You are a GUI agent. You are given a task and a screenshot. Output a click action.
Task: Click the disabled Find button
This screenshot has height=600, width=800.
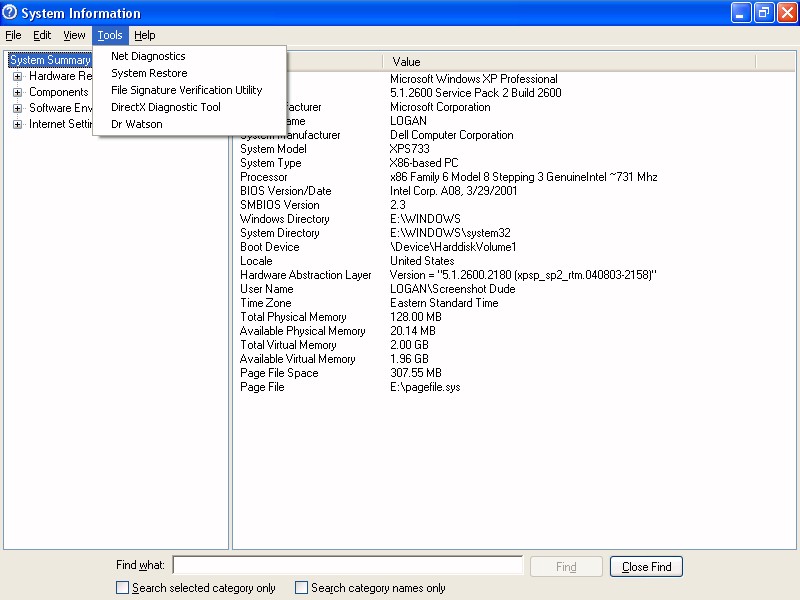click(x=566, y=566)
